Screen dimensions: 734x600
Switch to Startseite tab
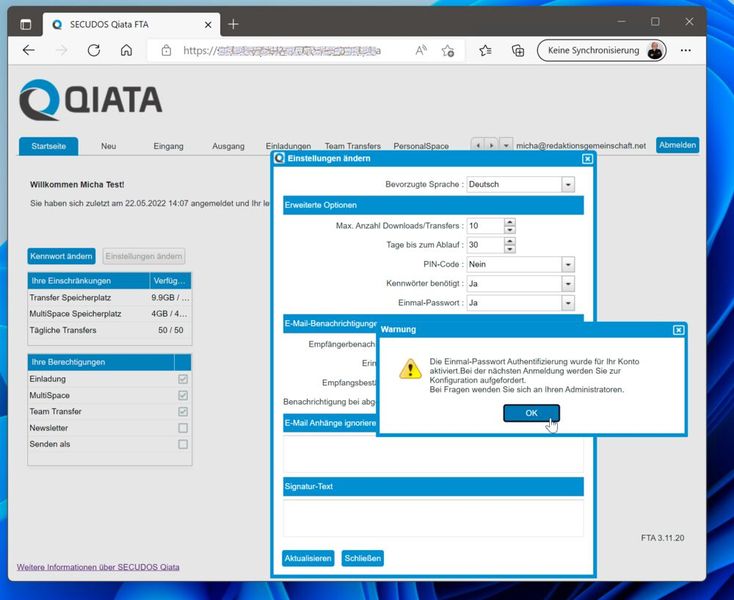coord(49,146)
